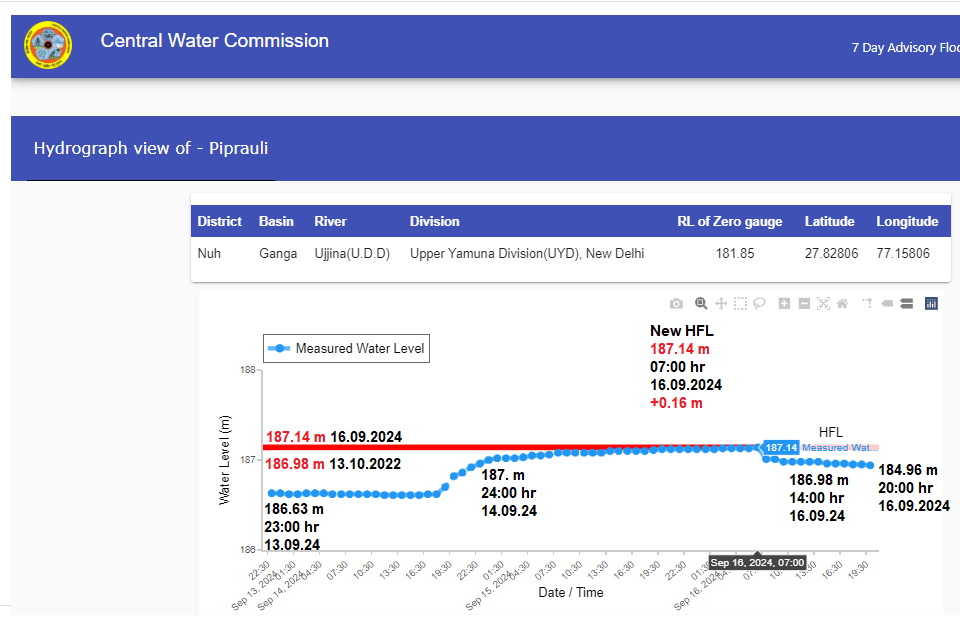Screen dimensions: 960x640
Task: Click the Central Water Commission title
Action: click(x=214, y=41)
